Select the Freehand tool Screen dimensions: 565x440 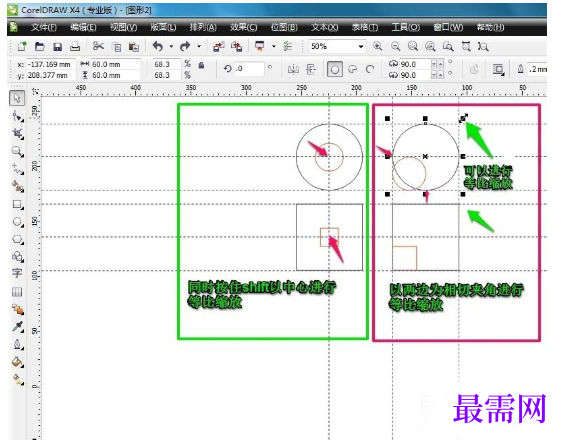pyautogui.click(x=17, y=169)
